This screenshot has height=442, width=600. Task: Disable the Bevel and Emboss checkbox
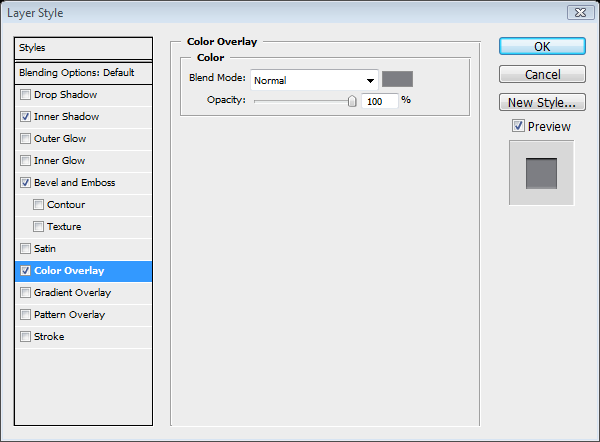click(25, 183)
